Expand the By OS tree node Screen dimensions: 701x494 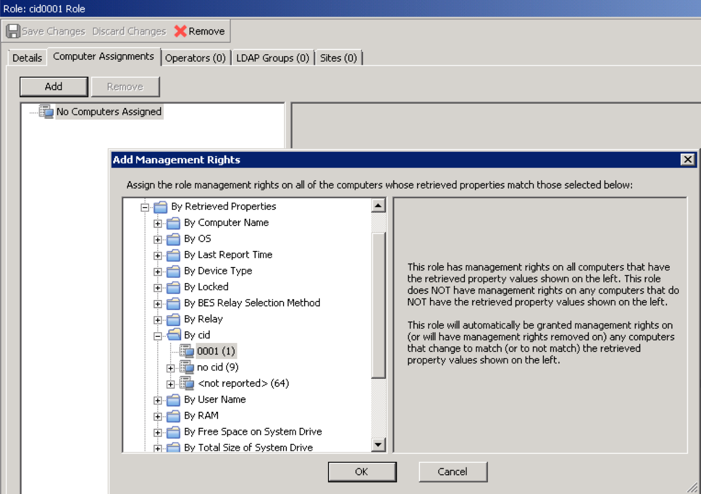point(158,239)
